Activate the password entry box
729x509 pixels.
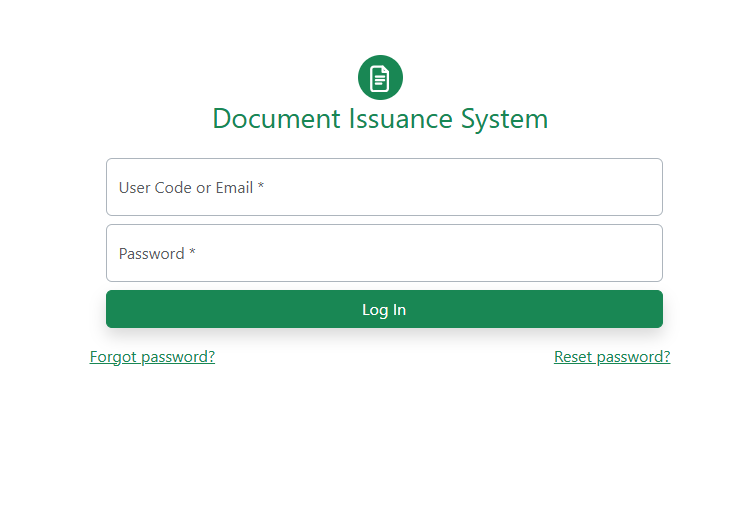(384, 253)
